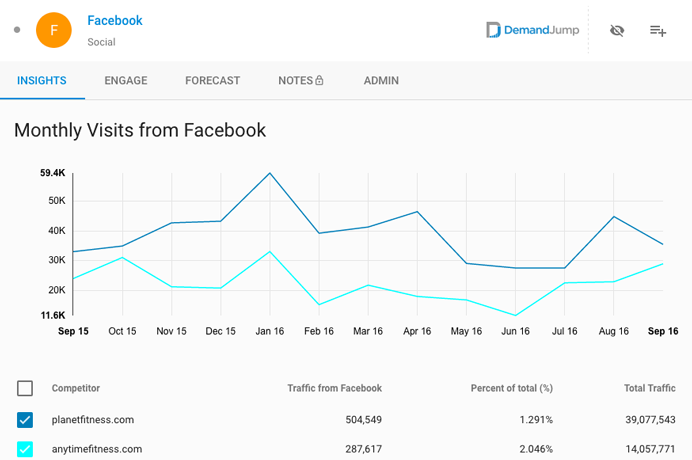Toggle the hide visibility eye icon
This screenshot has height=460, width=692.
pos(617,30)
